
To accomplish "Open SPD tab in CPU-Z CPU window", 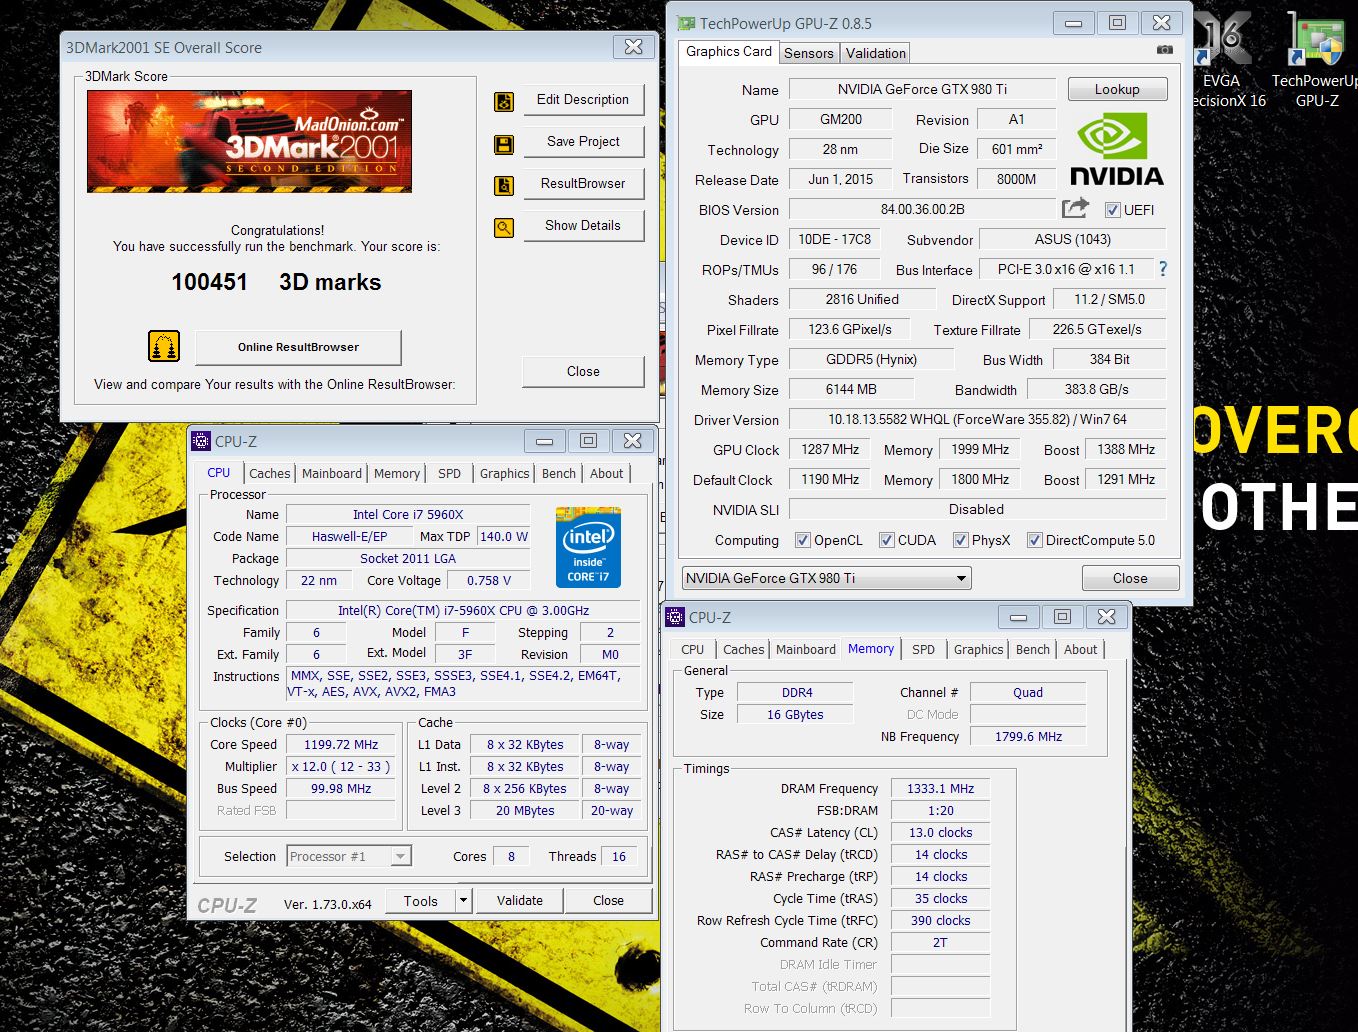I will click(450, 473).
